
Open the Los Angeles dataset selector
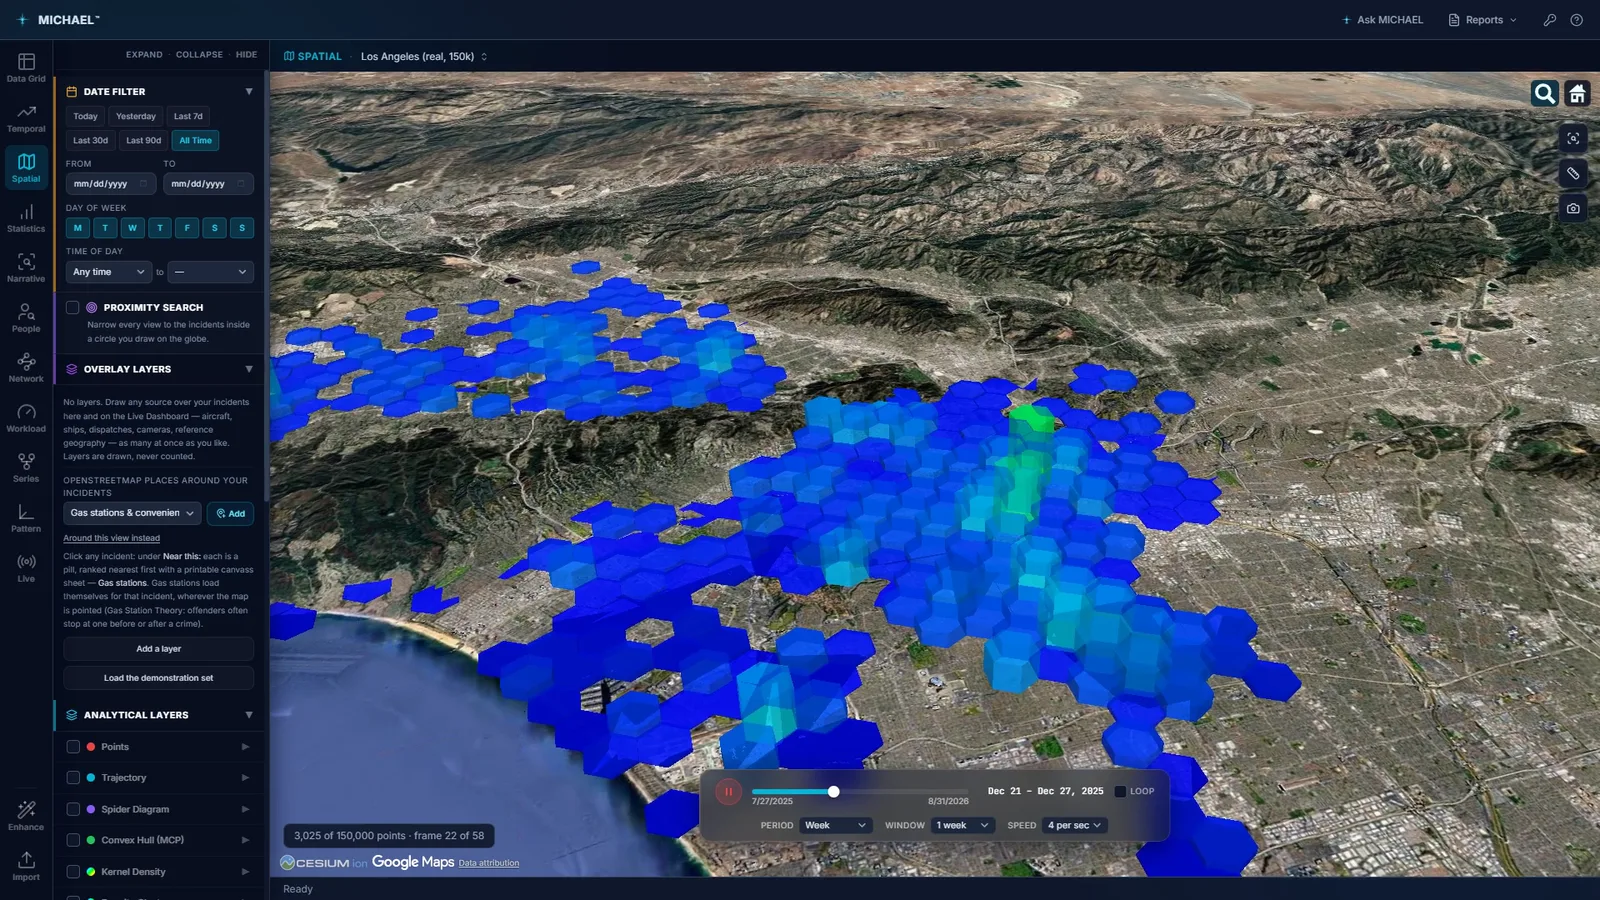424,56
